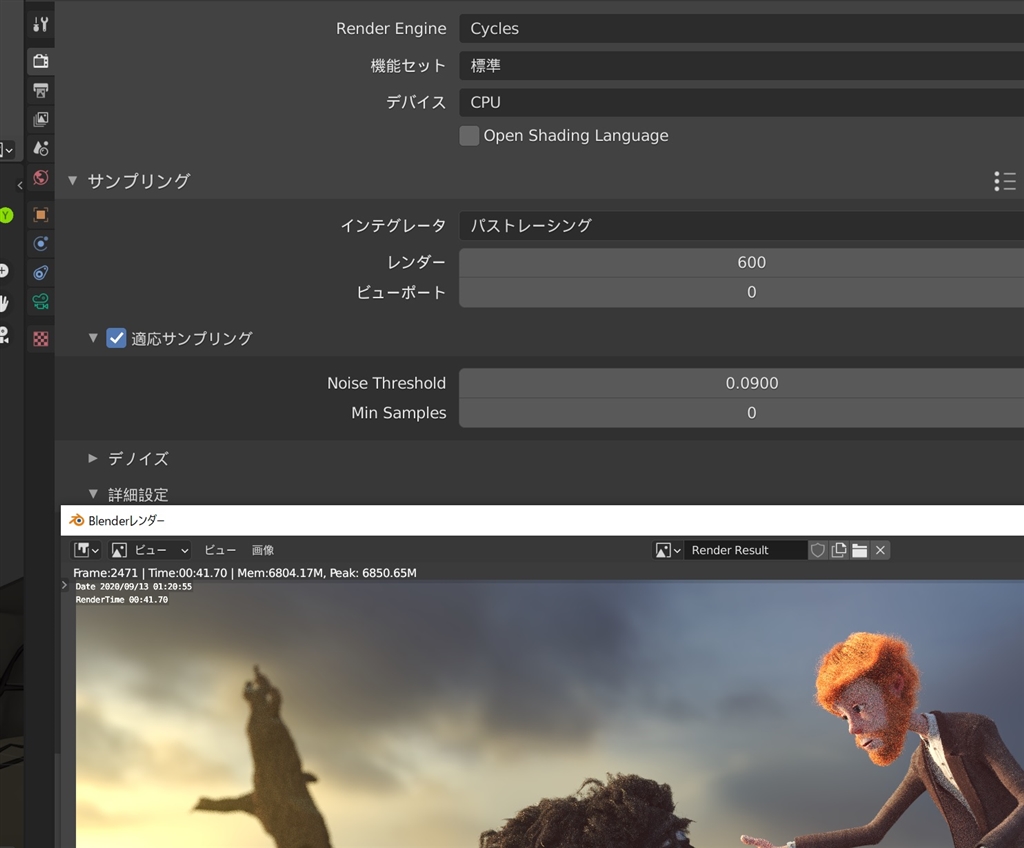Toggle the Open Shading Language checkbox
This screenshot has width=1024, height=848.
(469, 136)
